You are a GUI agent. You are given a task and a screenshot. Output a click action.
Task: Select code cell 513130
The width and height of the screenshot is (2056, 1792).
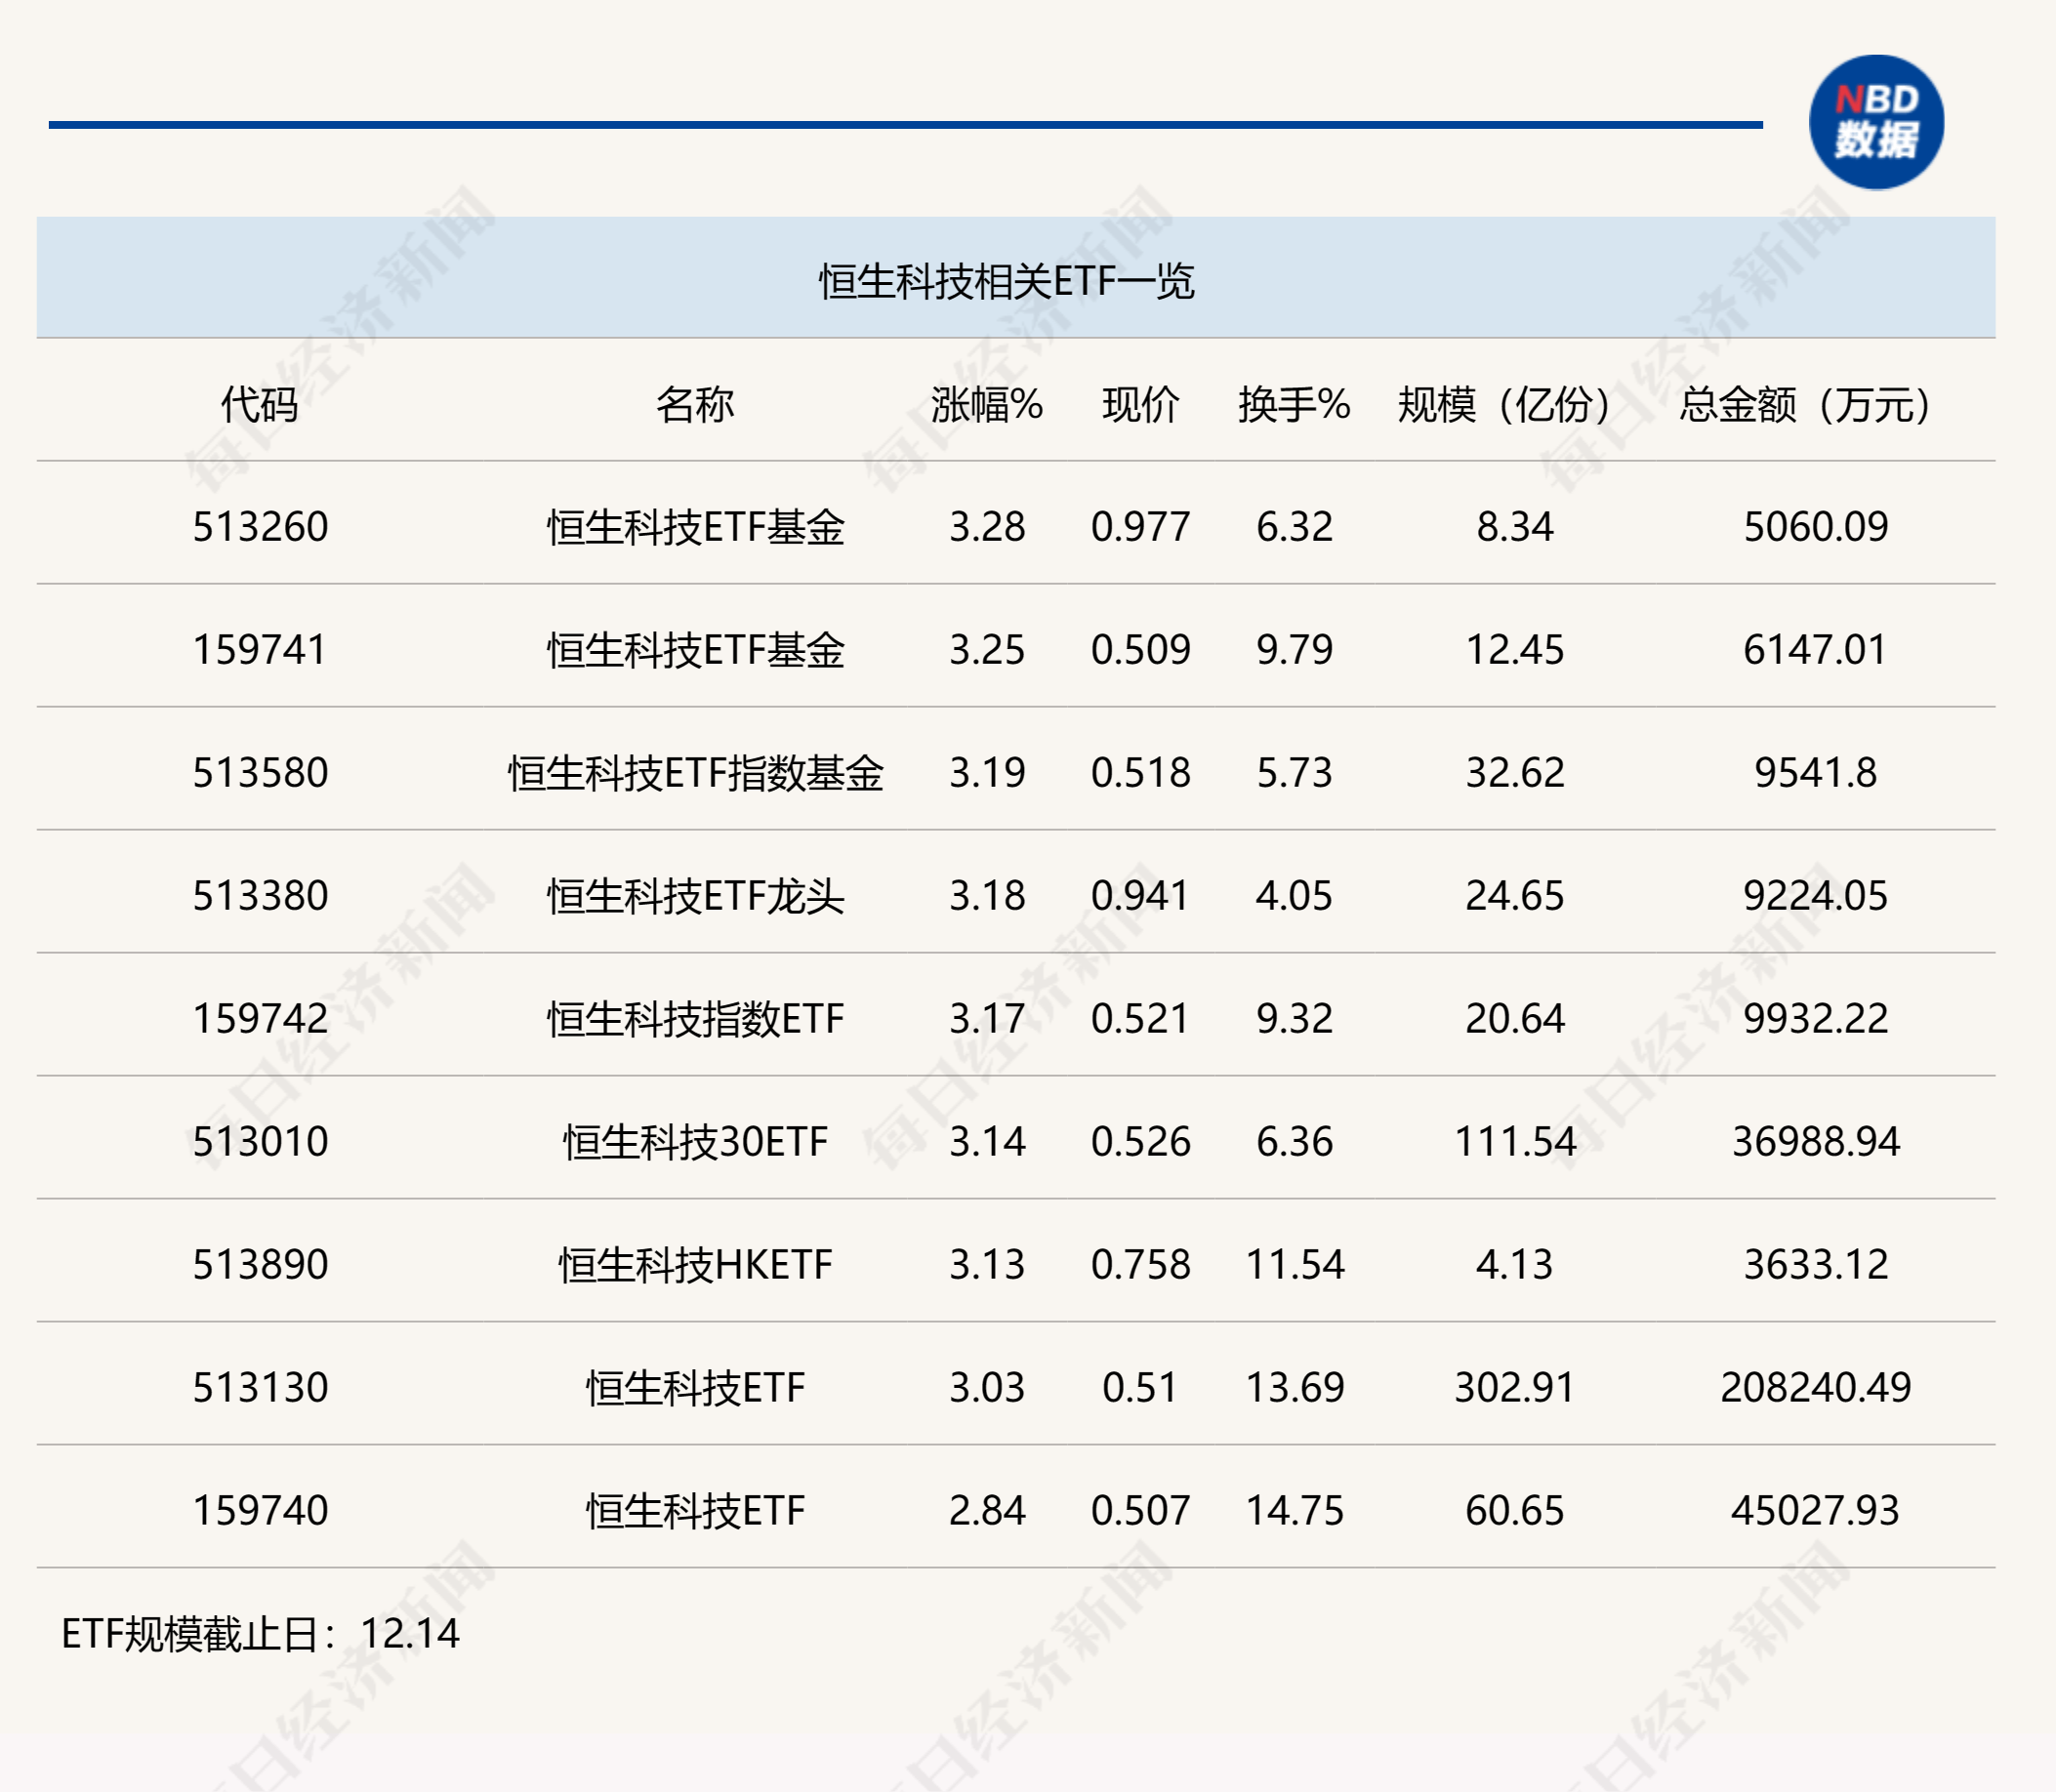coord(260,1388)
